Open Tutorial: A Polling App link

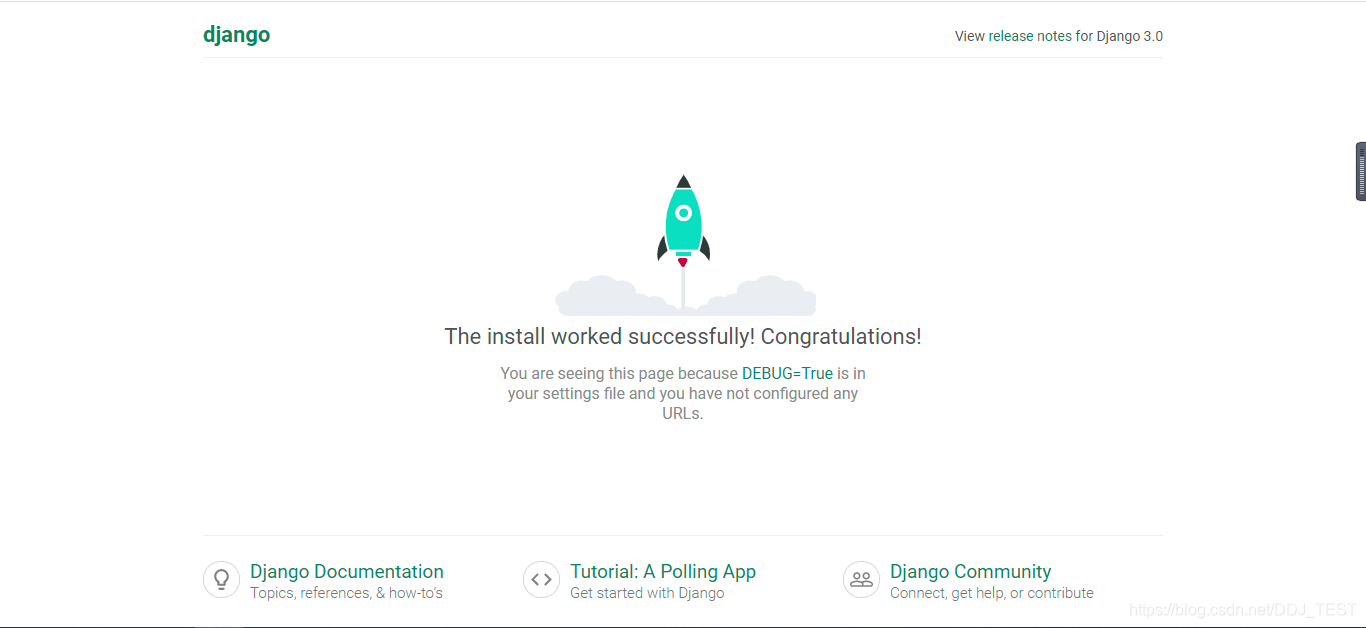tap(663, 571)
